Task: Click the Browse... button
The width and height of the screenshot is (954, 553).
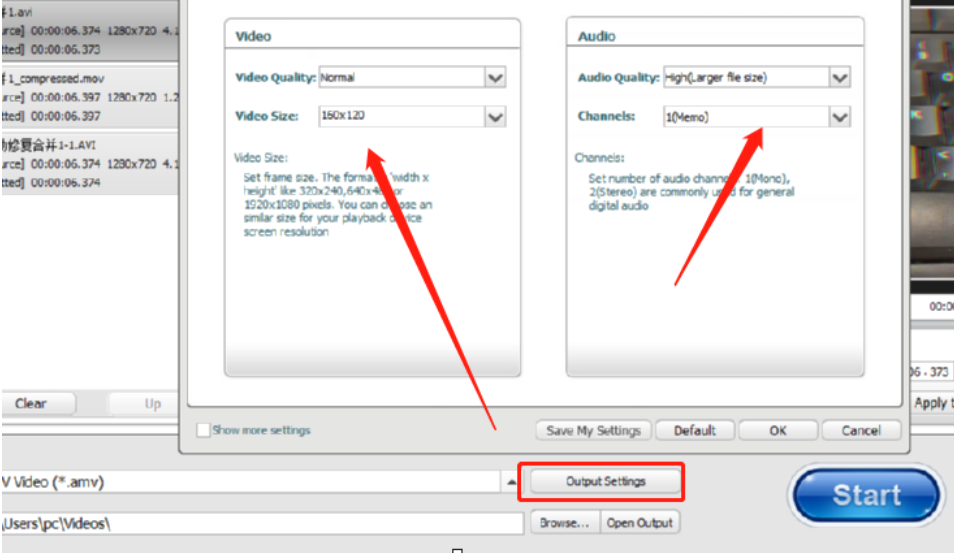Action: point(565,523)
